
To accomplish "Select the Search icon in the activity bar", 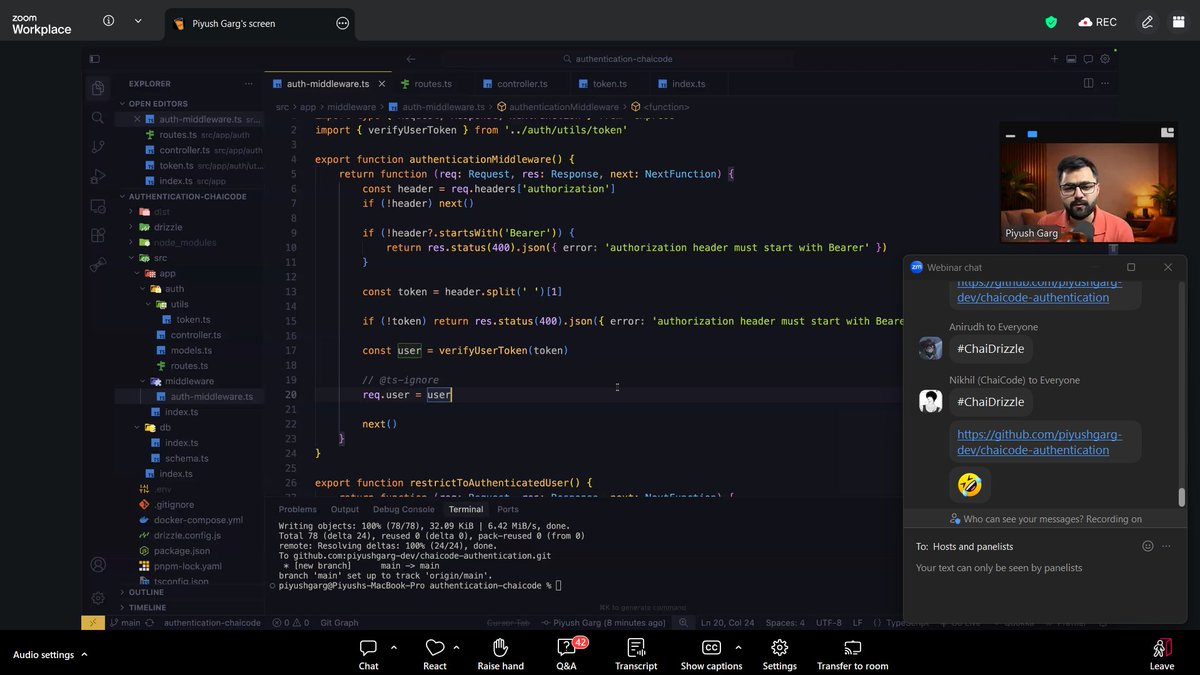I will (97, 117).
